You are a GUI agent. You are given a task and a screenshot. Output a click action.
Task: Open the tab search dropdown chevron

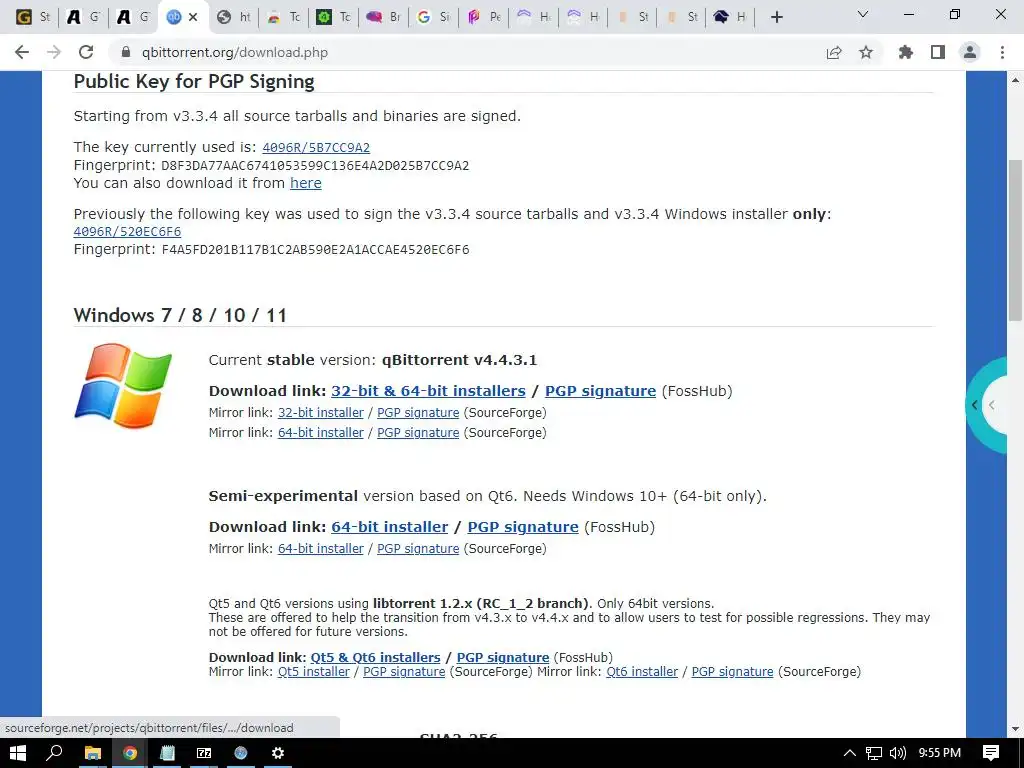point(863,14)
